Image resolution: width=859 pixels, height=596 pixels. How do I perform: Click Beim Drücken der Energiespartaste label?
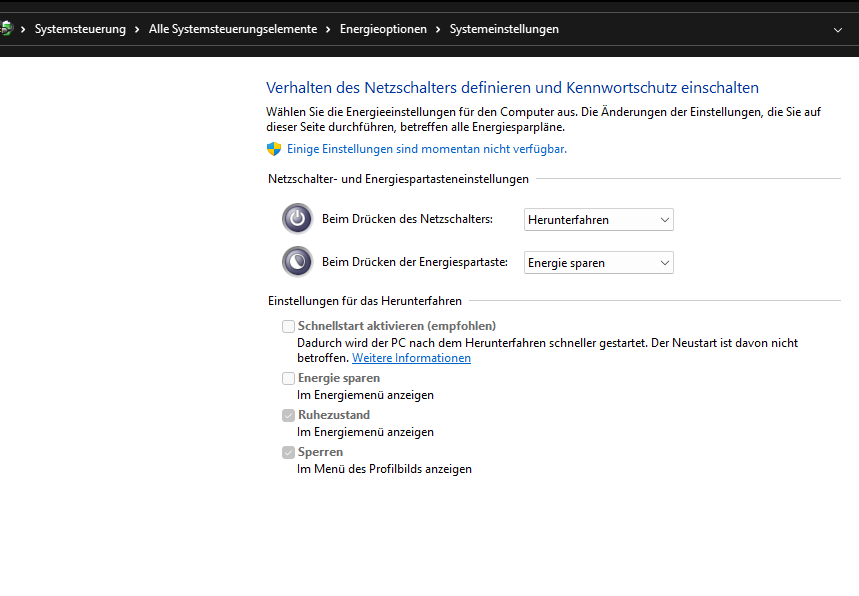click(x=415, y=262)
